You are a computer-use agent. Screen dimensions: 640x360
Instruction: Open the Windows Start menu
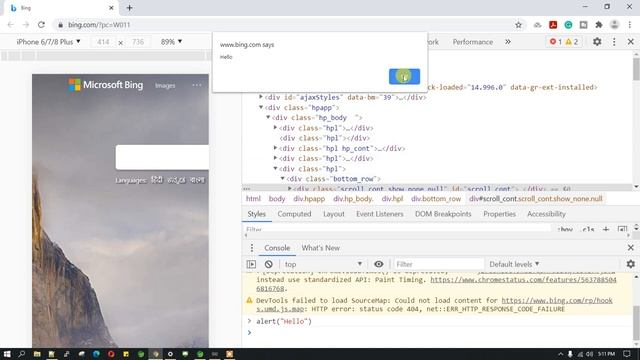tap(7, 354)
